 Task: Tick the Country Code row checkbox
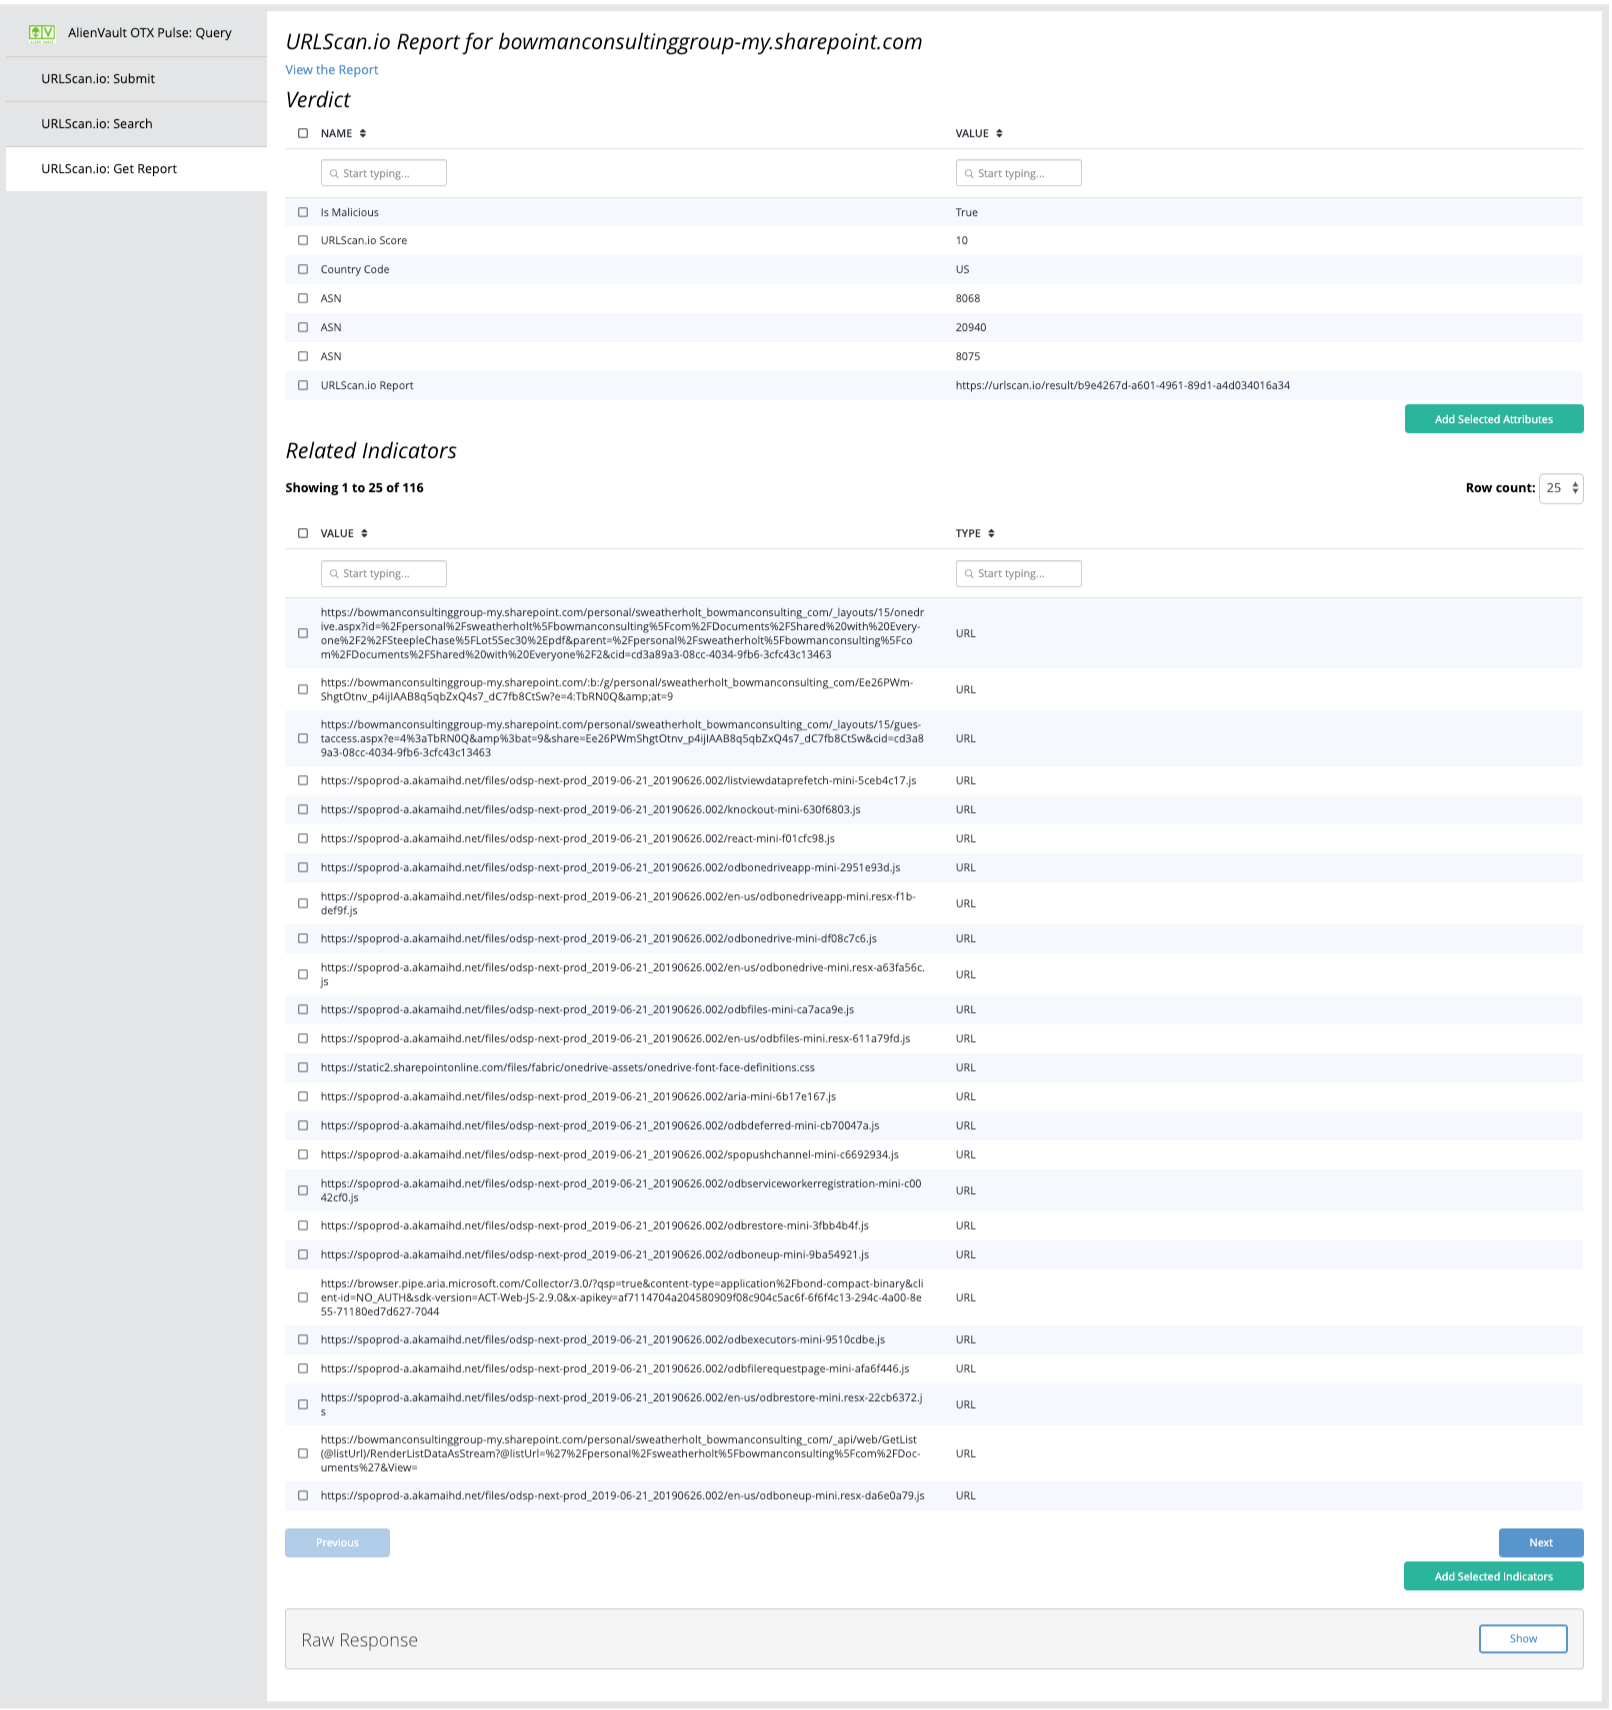coord(303,270)
